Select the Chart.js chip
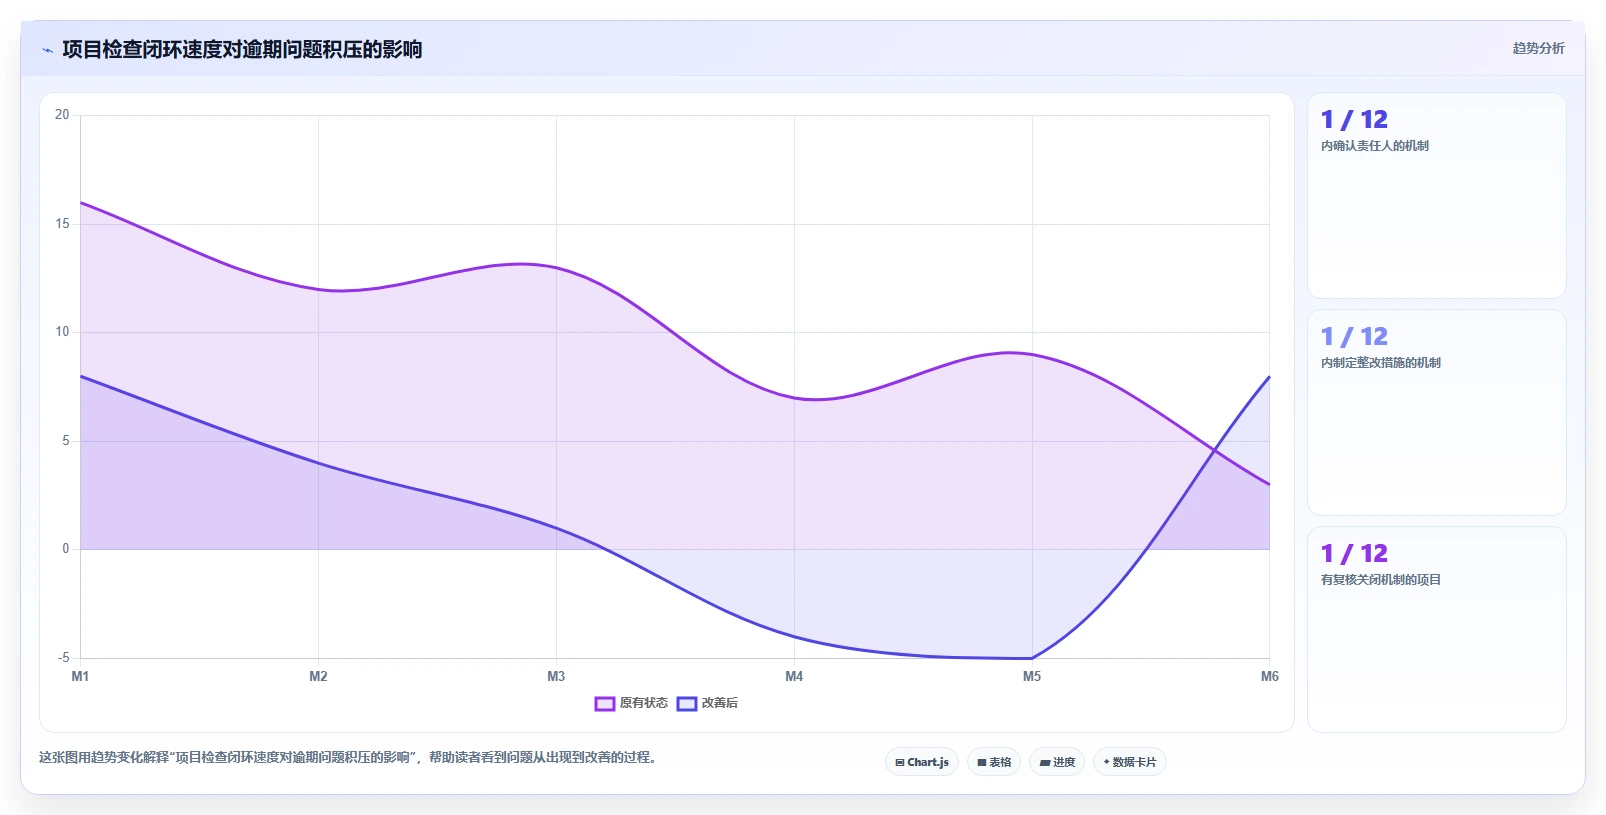 coord(922,762)
